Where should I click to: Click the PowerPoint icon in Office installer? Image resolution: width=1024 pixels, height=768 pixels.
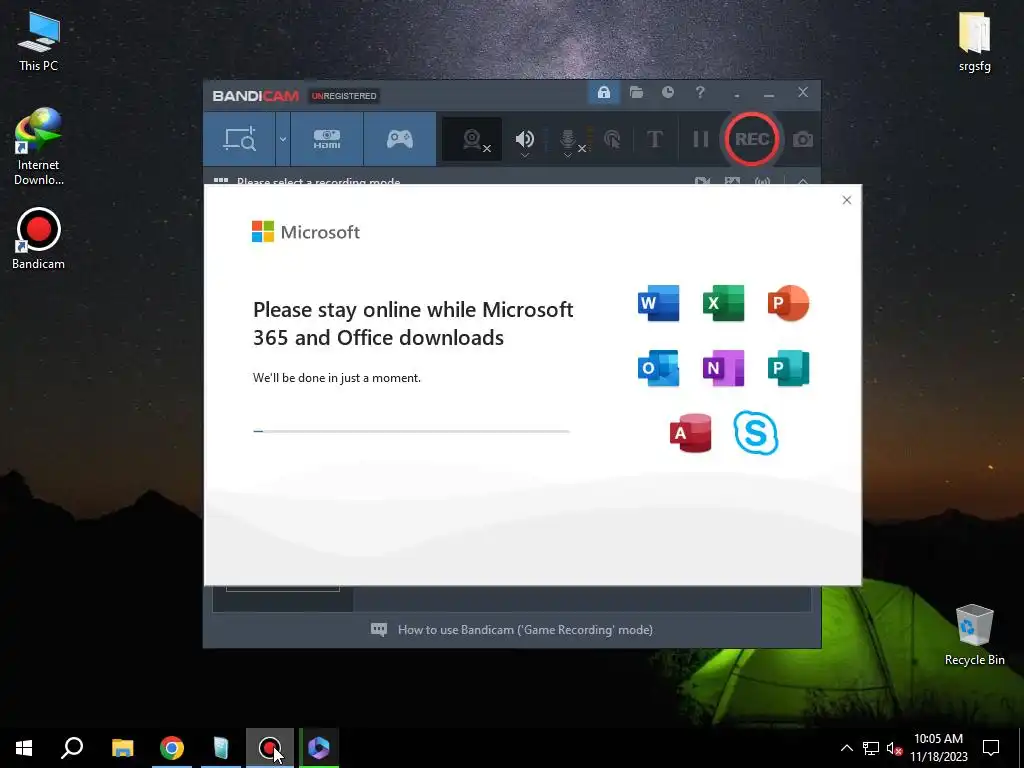tap(788, 303)
